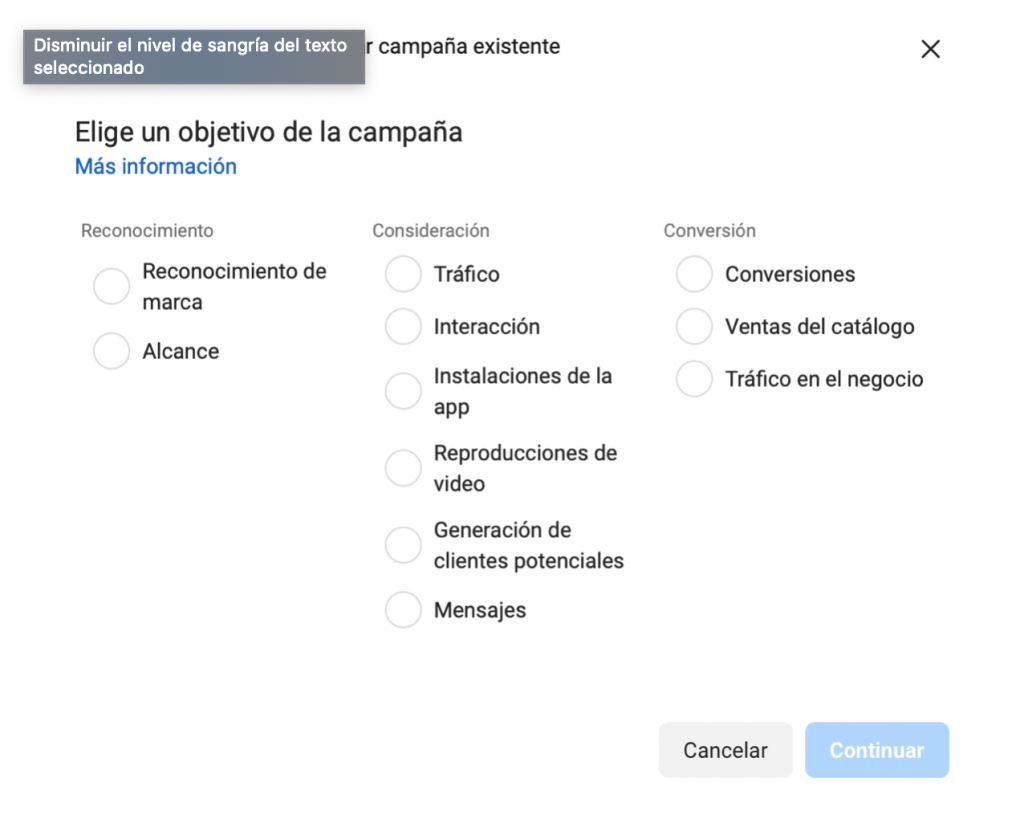Select Tráfico as campaign objective
The image size is (1024, 819).
[403, 274]
